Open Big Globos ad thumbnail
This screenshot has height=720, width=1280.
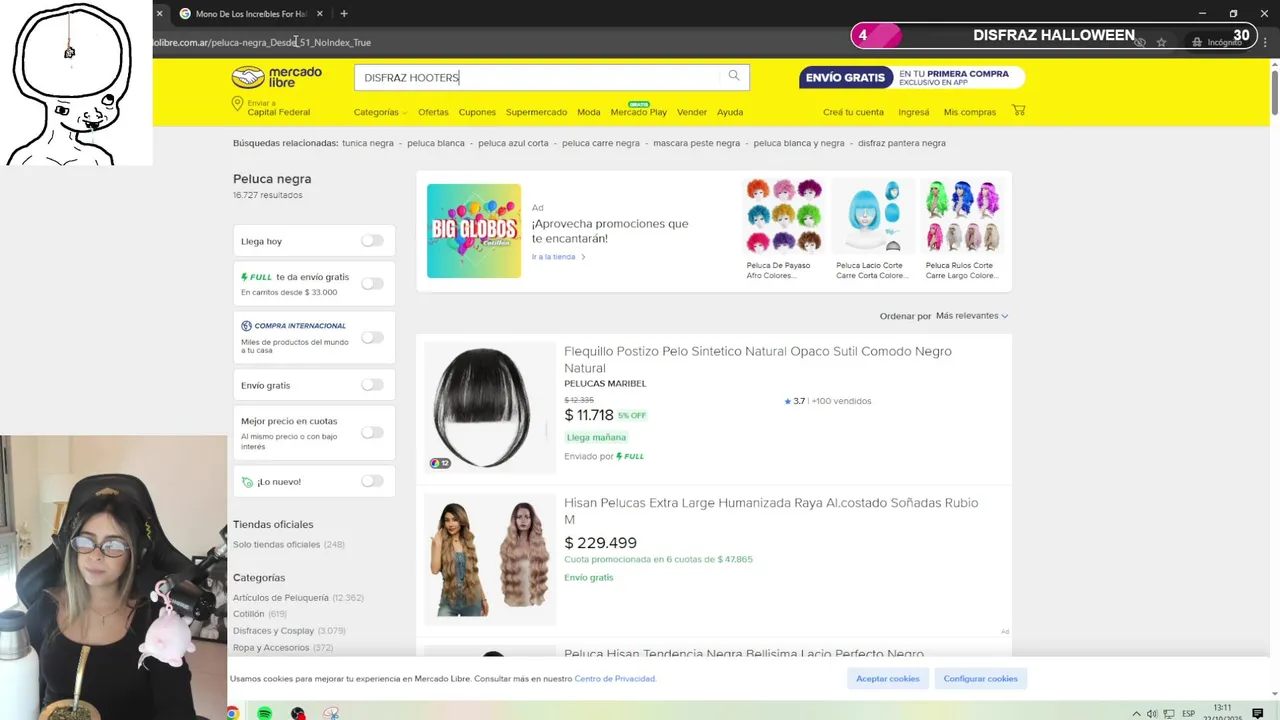coord(474,231)
